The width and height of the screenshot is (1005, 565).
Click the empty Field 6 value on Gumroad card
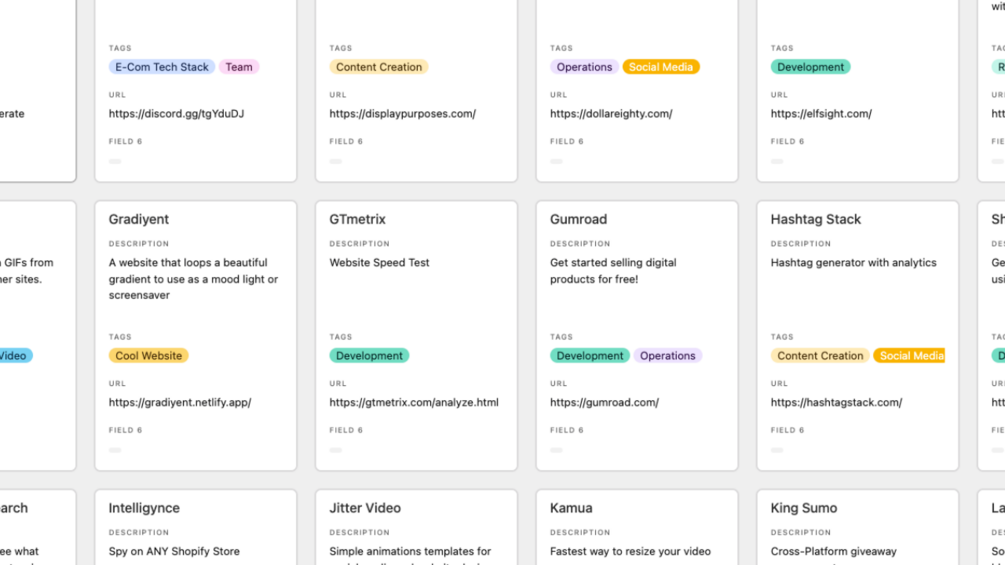[557, 450]
